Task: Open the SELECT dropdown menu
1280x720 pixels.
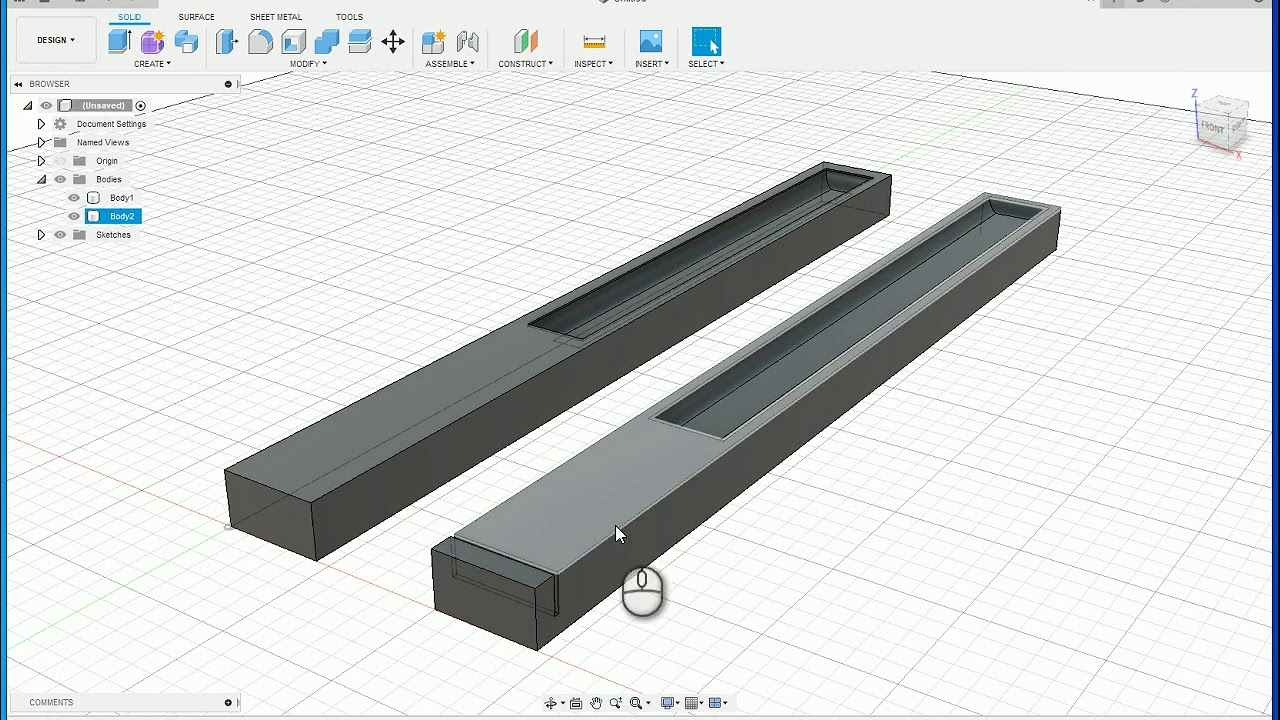Action: (x=706, y=64)
